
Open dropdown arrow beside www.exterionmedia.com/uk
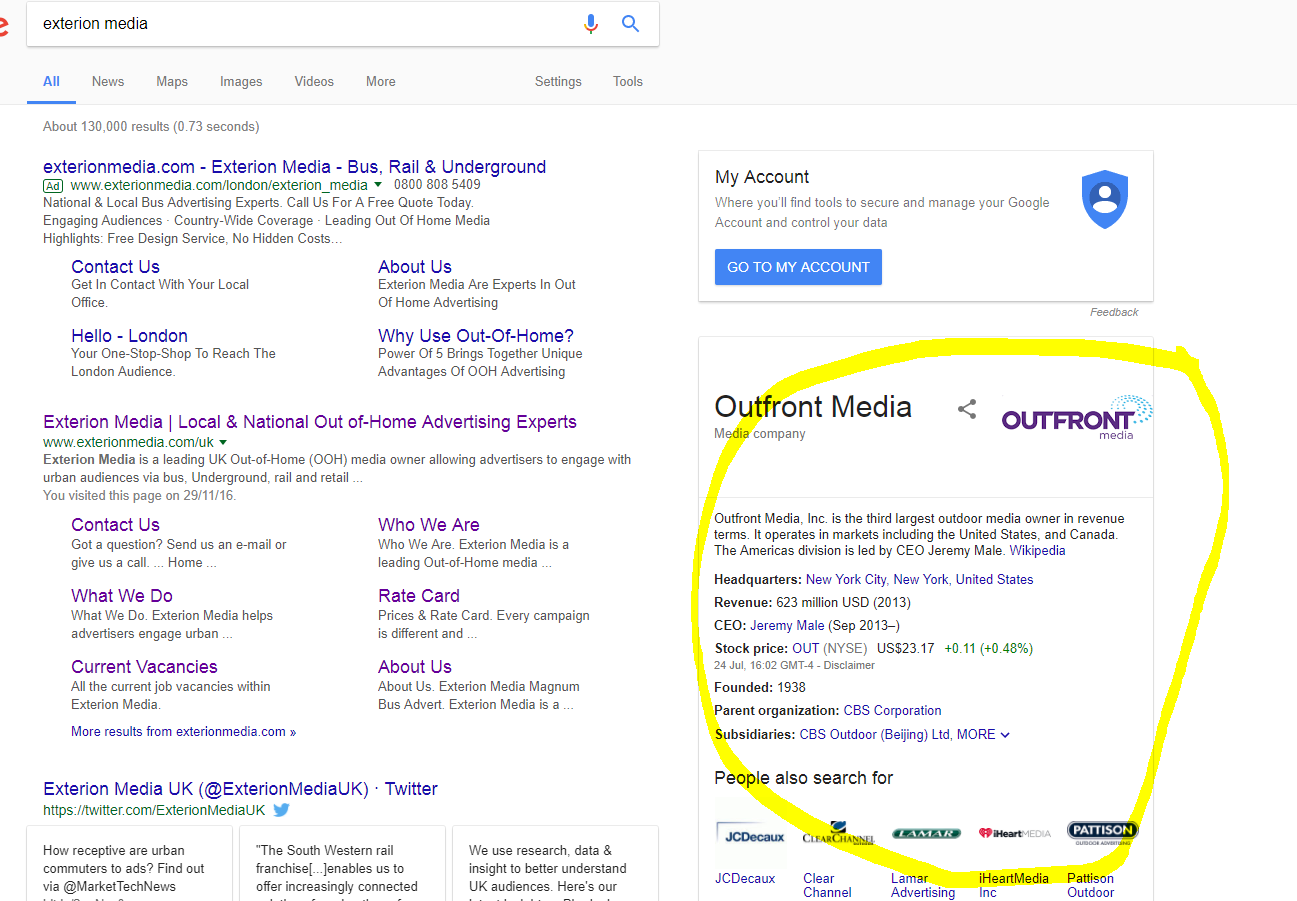(223, 442)
